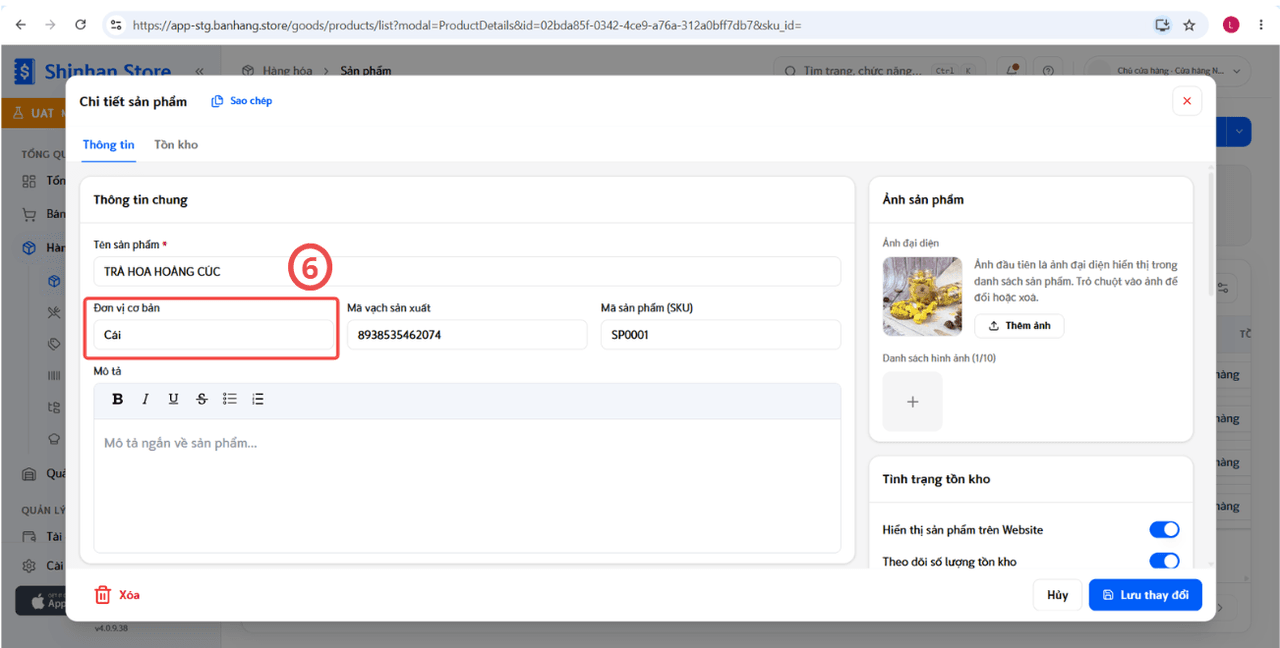This screenshot has height=648, width=1280.
Task: Select the product avatar image thumbnail
Action: pyautogui.click(x=922, y=296)
